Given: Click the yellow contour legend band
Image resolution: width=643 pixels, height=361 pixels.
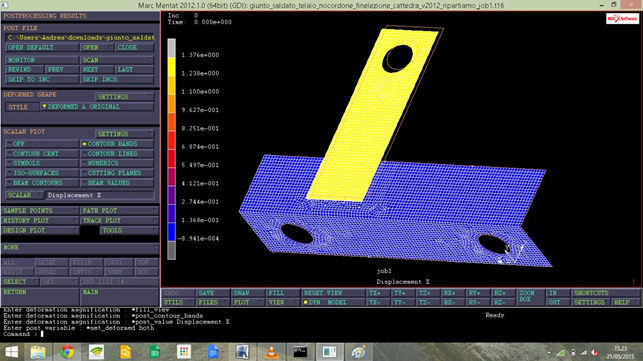Looking at the screenshot, I should (171, 67).
